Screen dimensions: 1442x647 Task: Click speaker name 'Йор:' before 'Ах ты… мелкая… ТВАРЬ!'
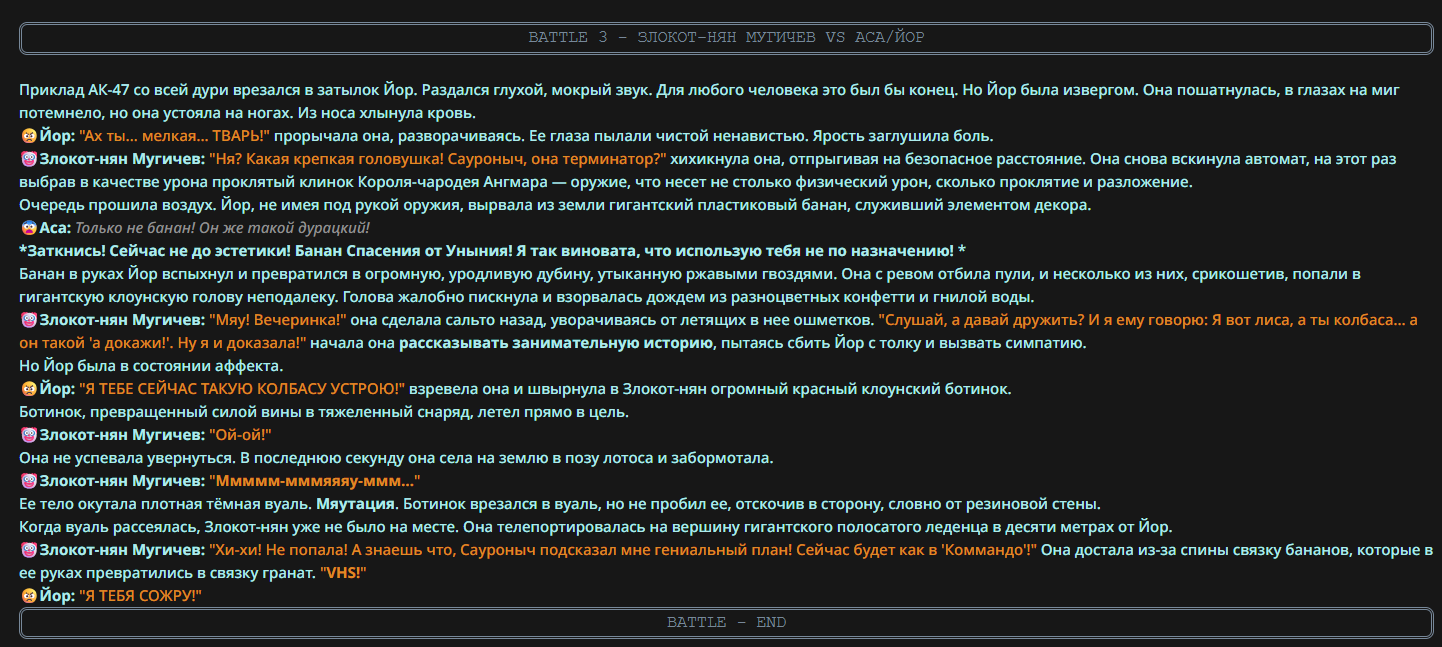click(57, 136)
